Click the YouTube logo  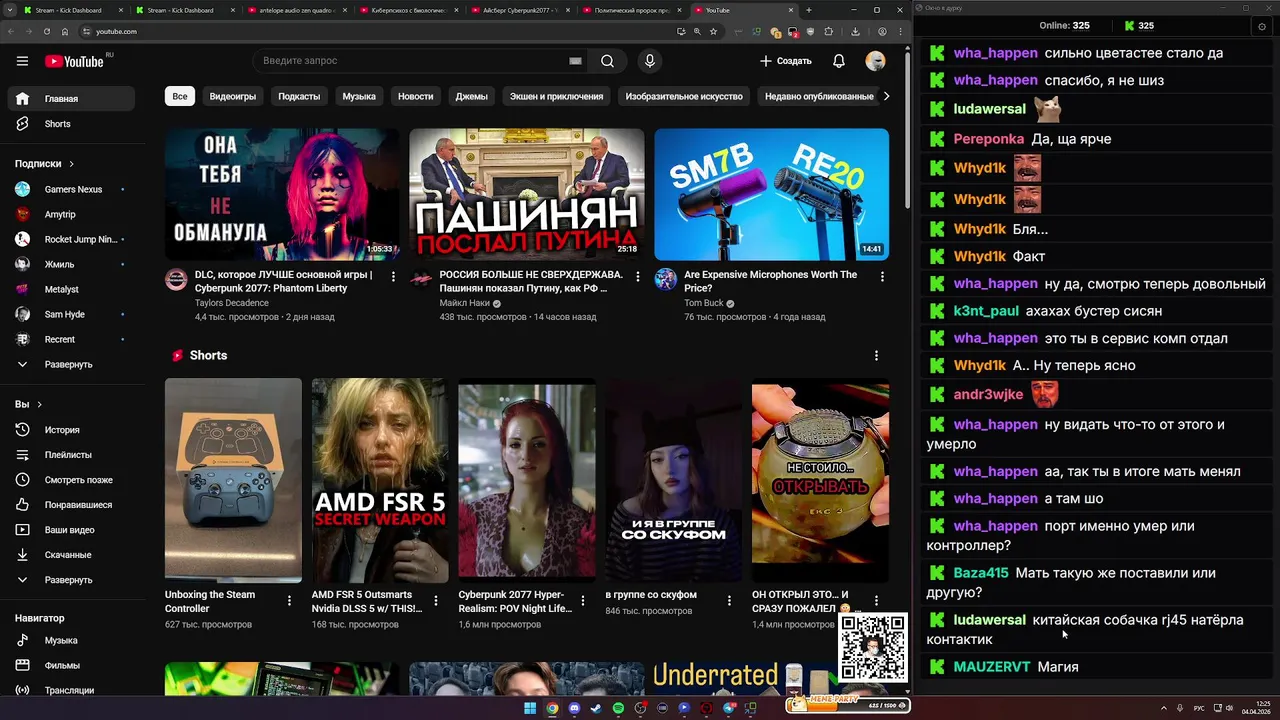[74, 61]
